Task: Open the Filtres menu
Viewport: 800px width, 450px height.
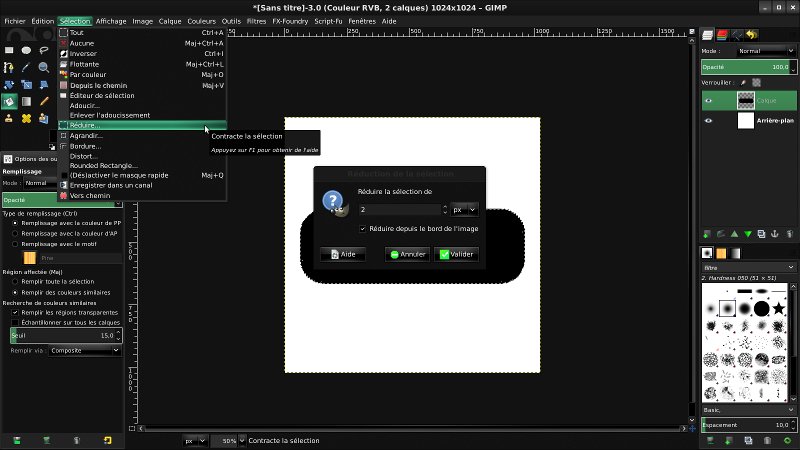Action: click(256, 21)
